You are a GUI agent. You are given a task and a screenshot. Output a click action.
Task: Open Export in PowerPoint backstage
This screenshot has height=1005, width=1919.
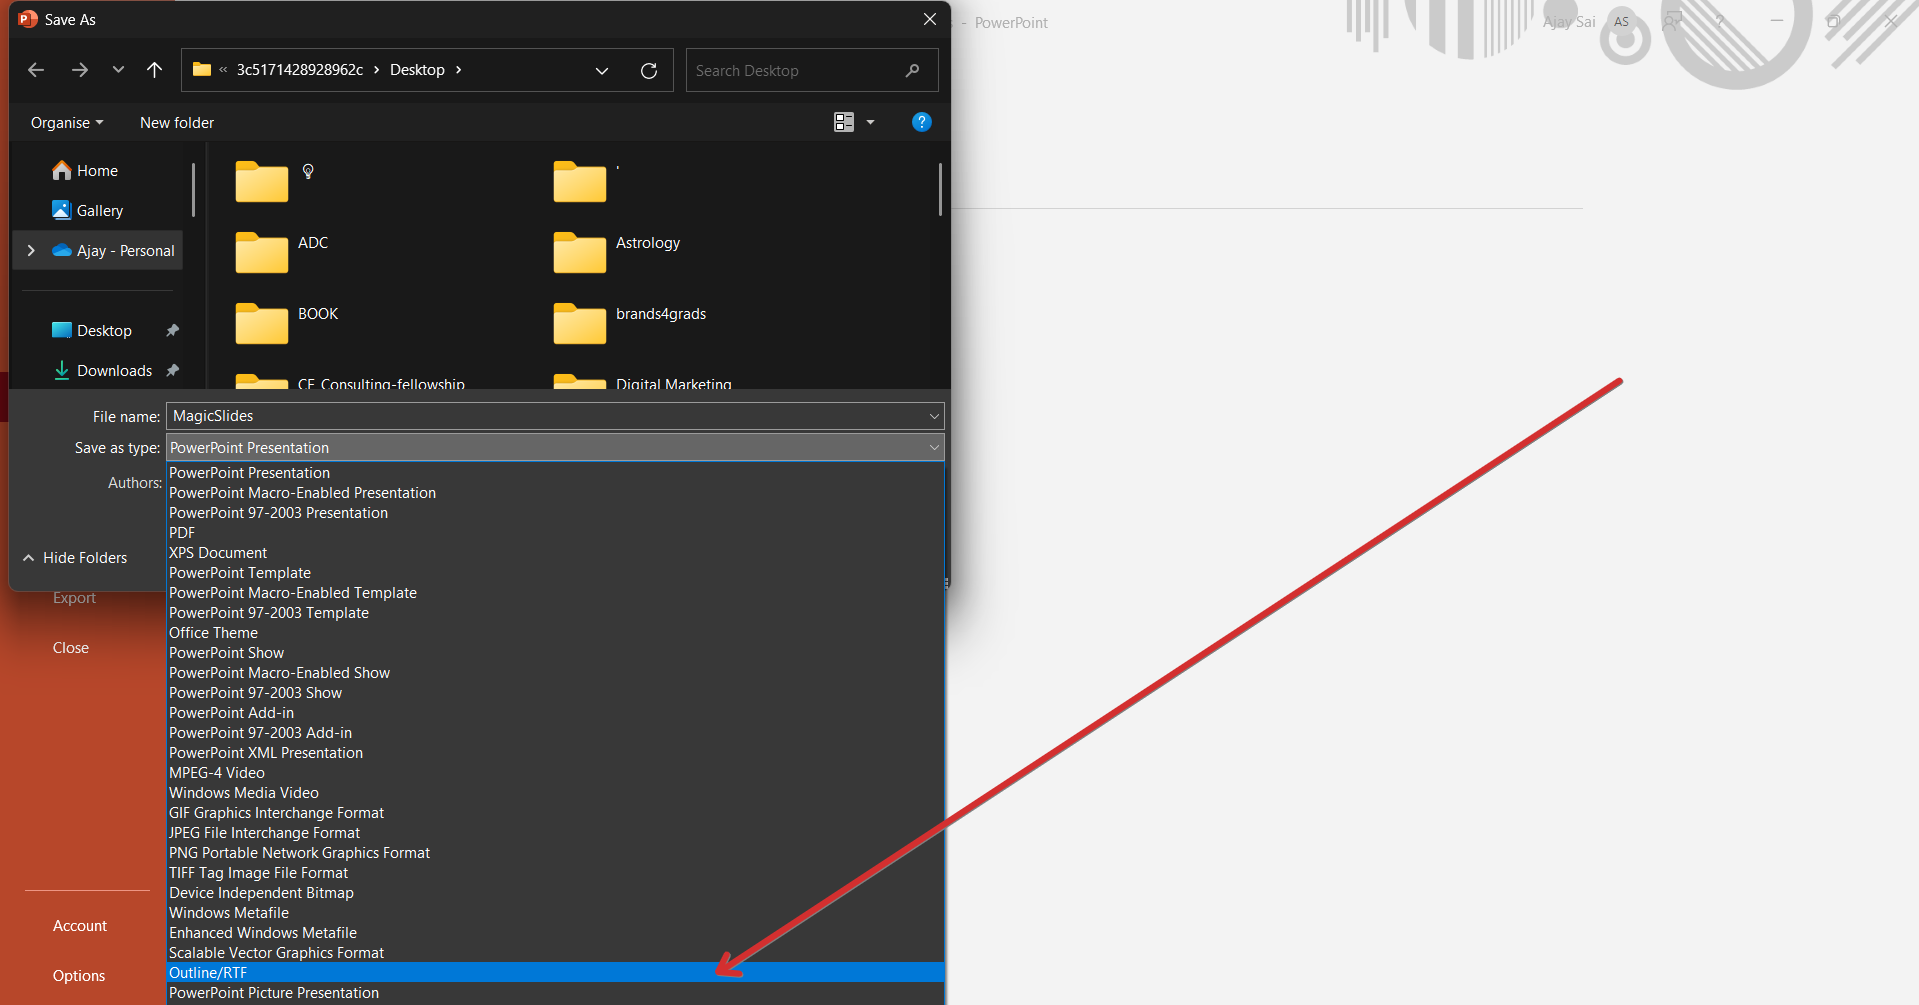coord(74,598)
